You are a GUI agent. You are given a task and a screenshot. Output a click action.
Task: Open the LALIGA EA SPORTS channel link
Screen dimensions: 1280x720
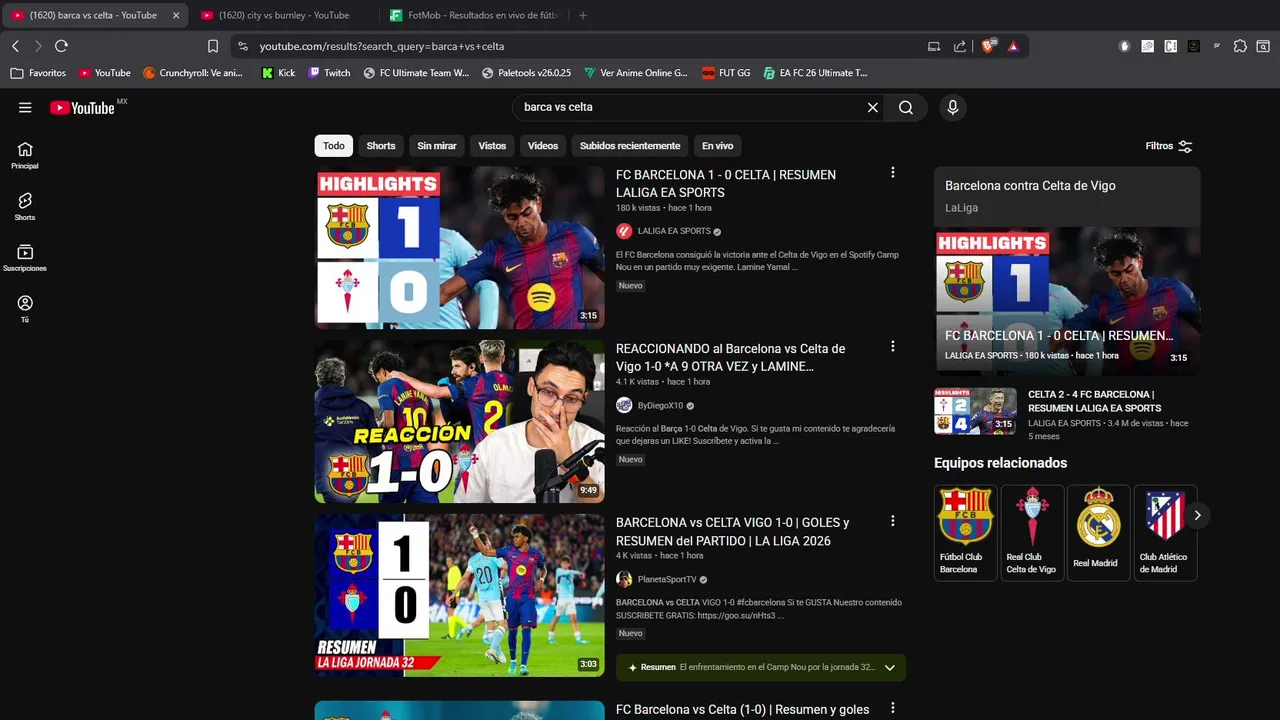674,231
